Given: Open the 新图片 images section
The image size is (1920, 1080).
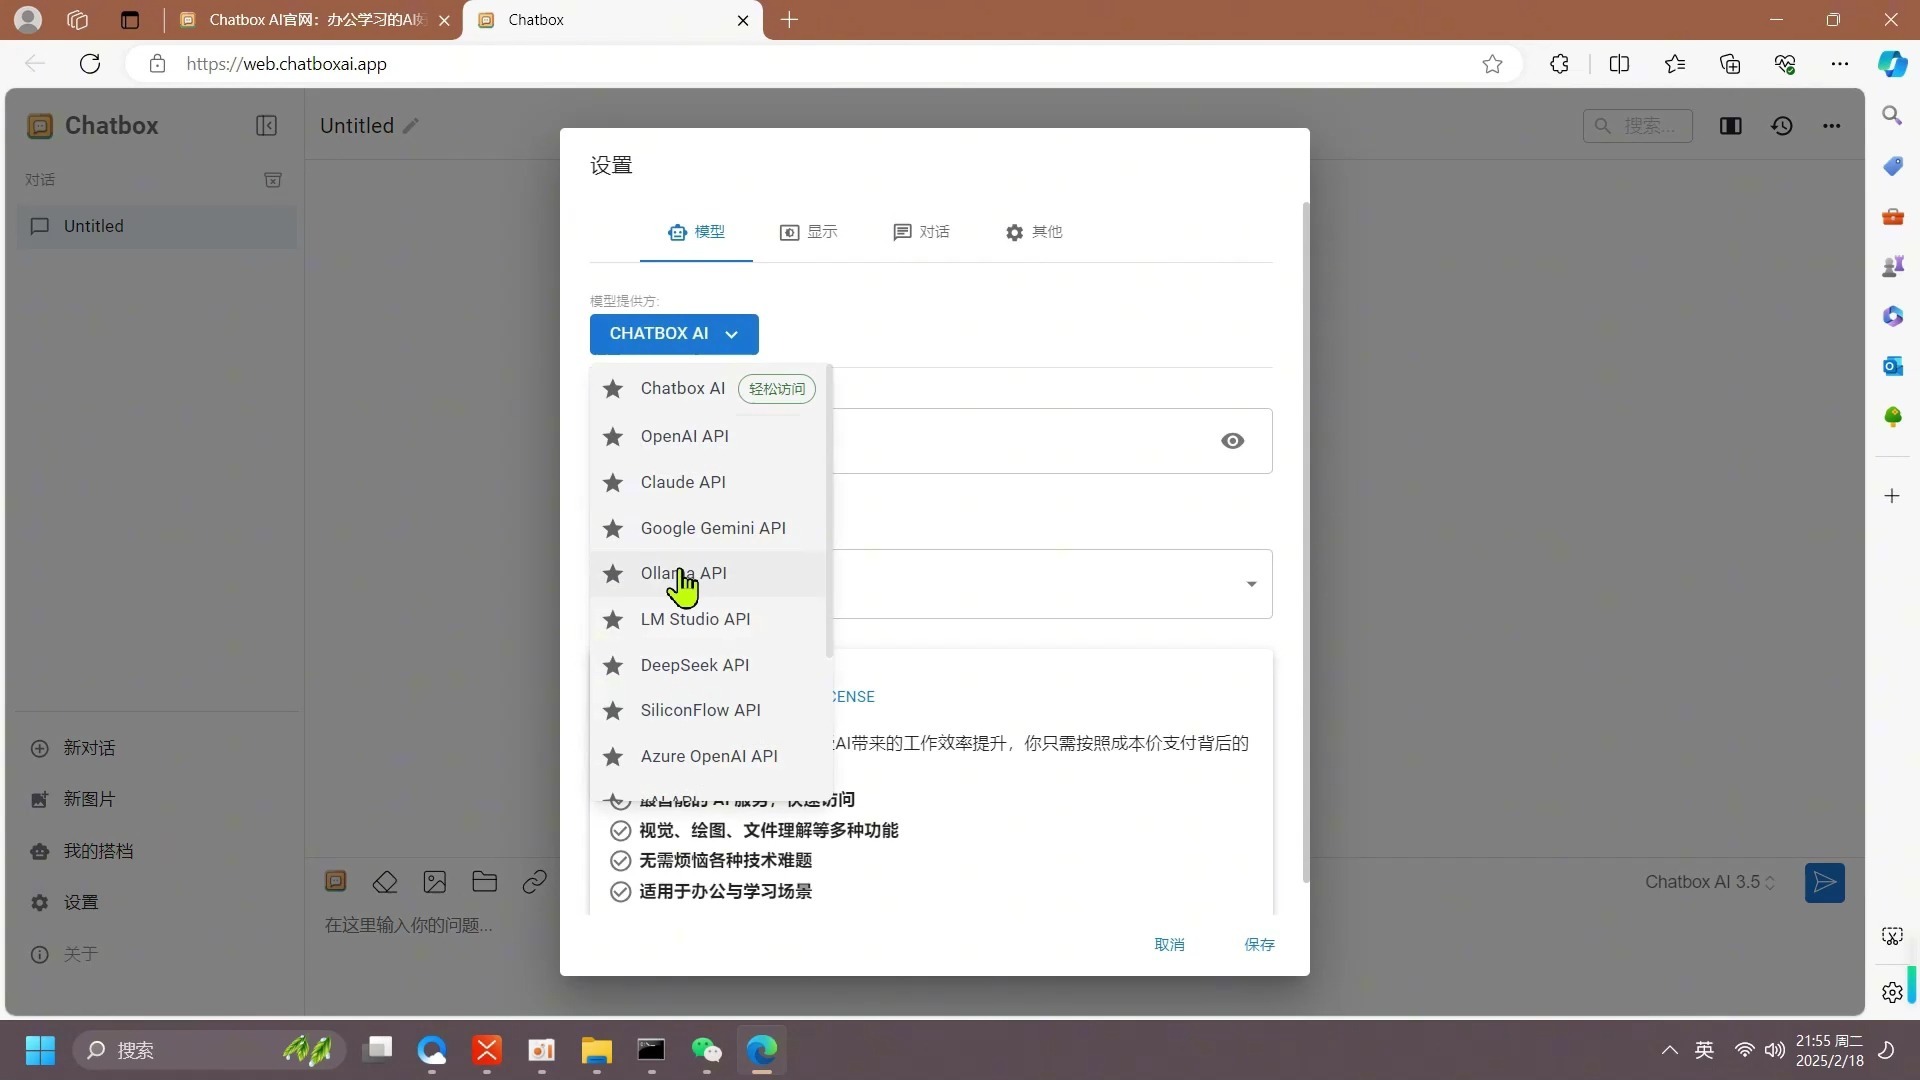Looking at the screenshot, I should (88, 799).
